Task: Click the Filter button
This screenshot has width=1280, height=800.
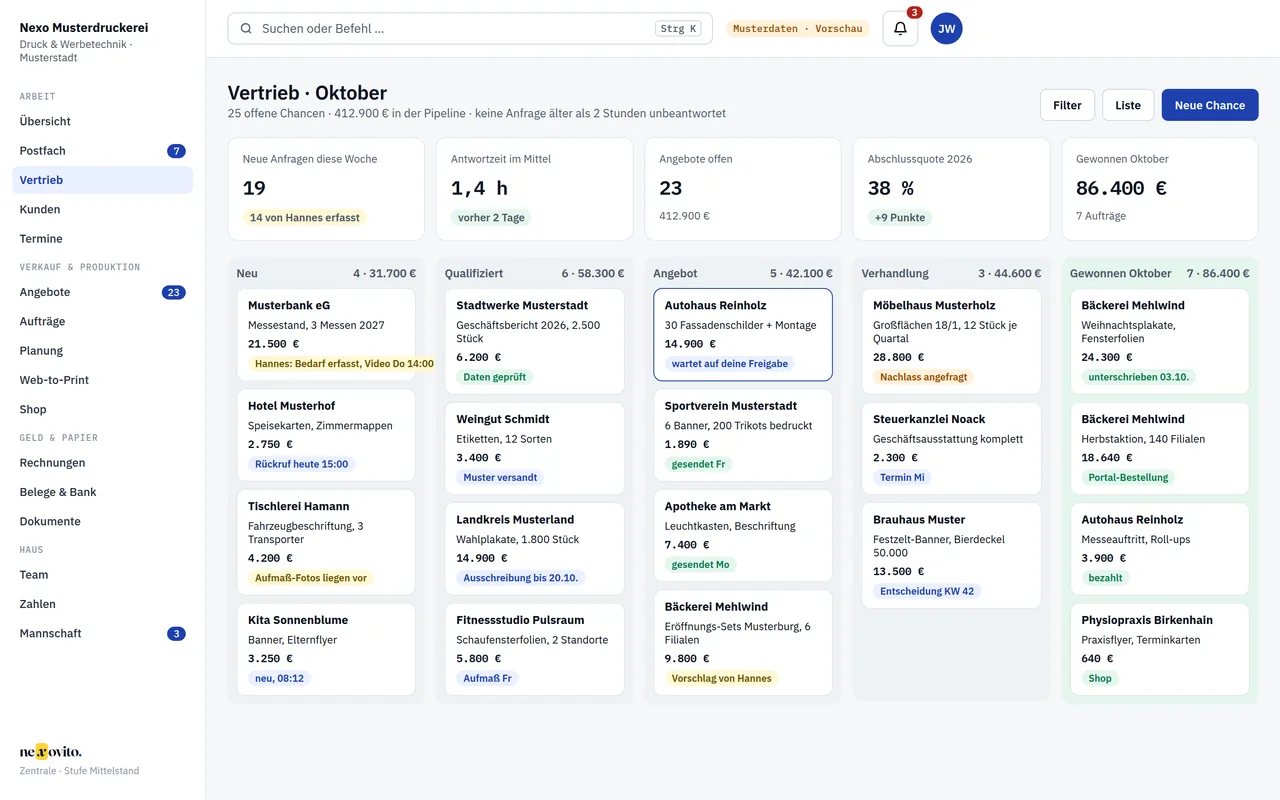Action: tap(1067, 105)
